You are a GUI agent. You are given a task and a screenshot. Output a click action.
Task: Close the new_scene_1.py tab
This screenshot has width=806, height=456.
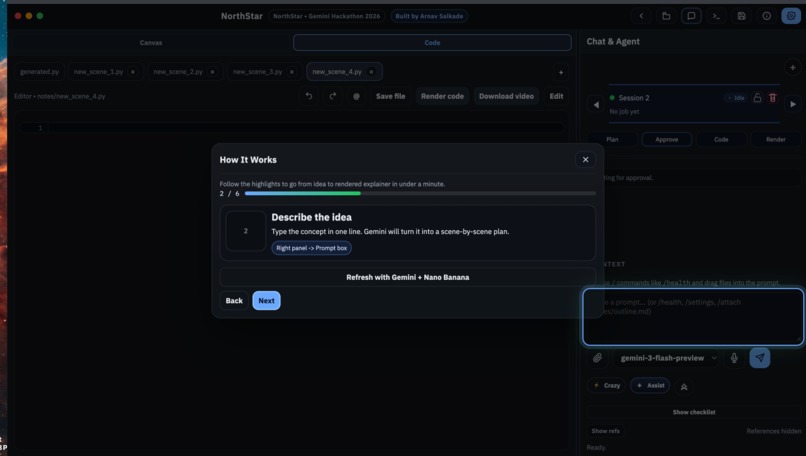tap(133, 72)
